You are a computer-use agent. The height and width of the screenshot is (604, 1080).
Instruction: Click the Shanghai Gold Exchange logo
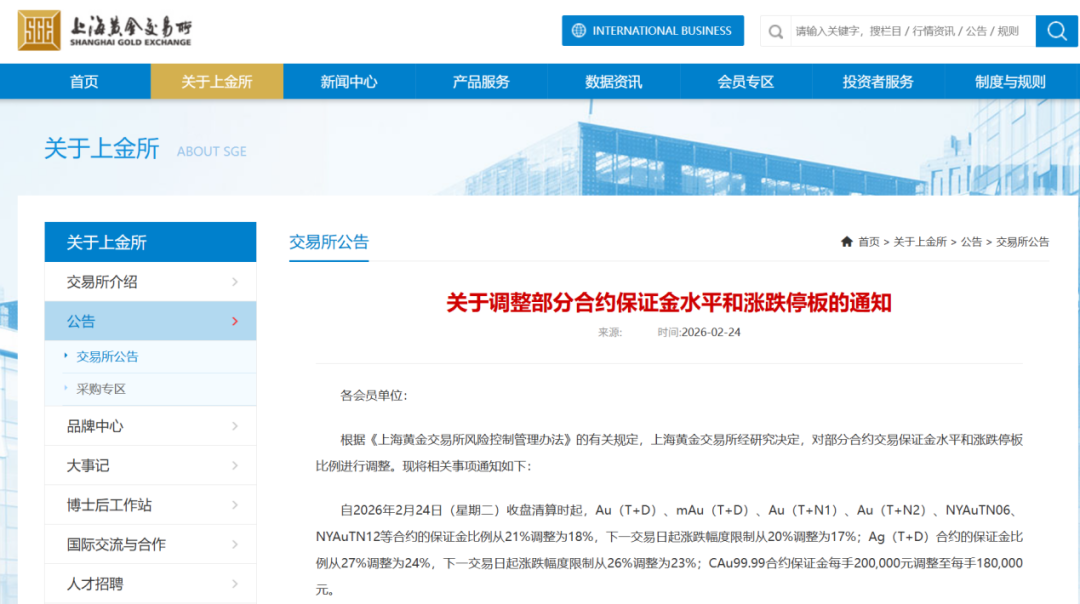click(x=105, y=30)
